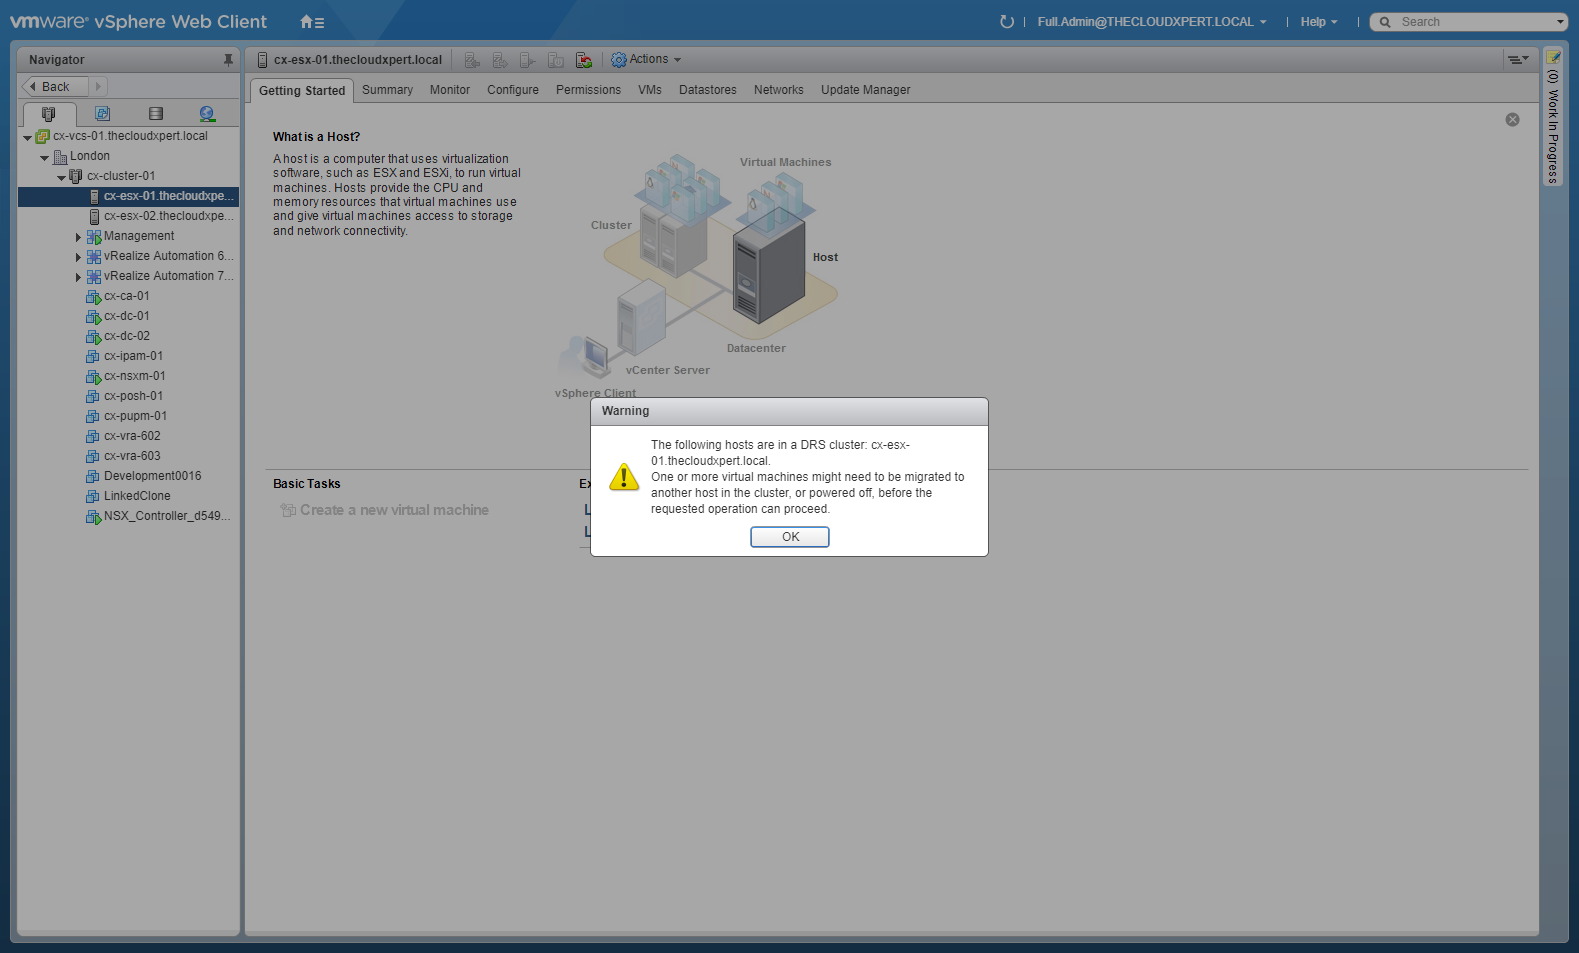The width and height of the screenshot is (1579, 953).
Task: Click OK in the Warning dialog
Action: tap(789, 537)
